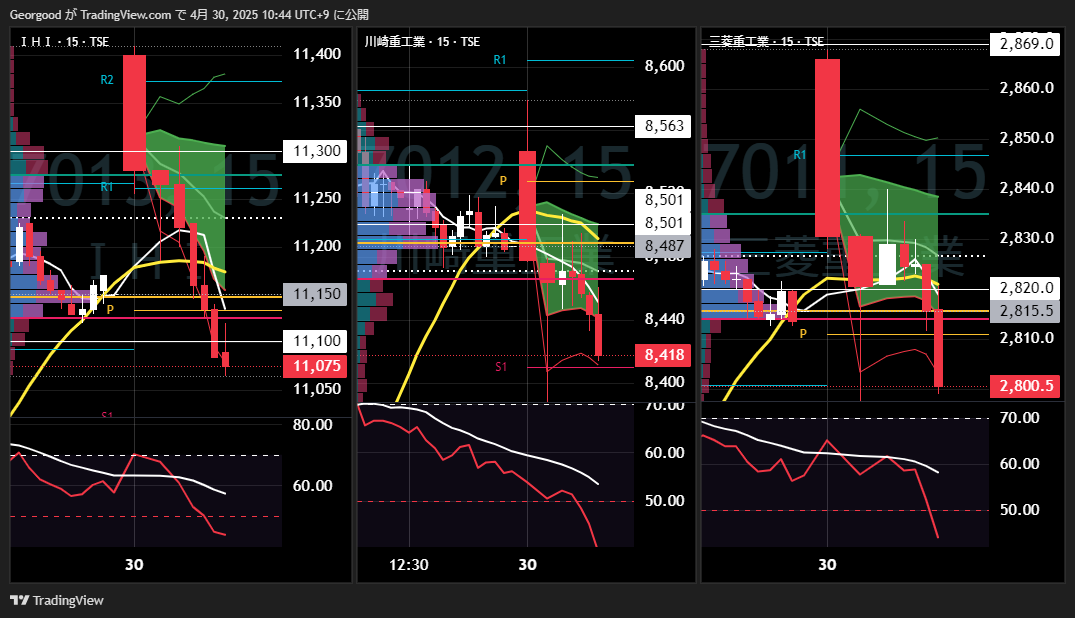Click the P pivot label on 三菱重工業 chart
Image resolution: width=1075 pixels, height=618 pixels.
pos(803,333)
